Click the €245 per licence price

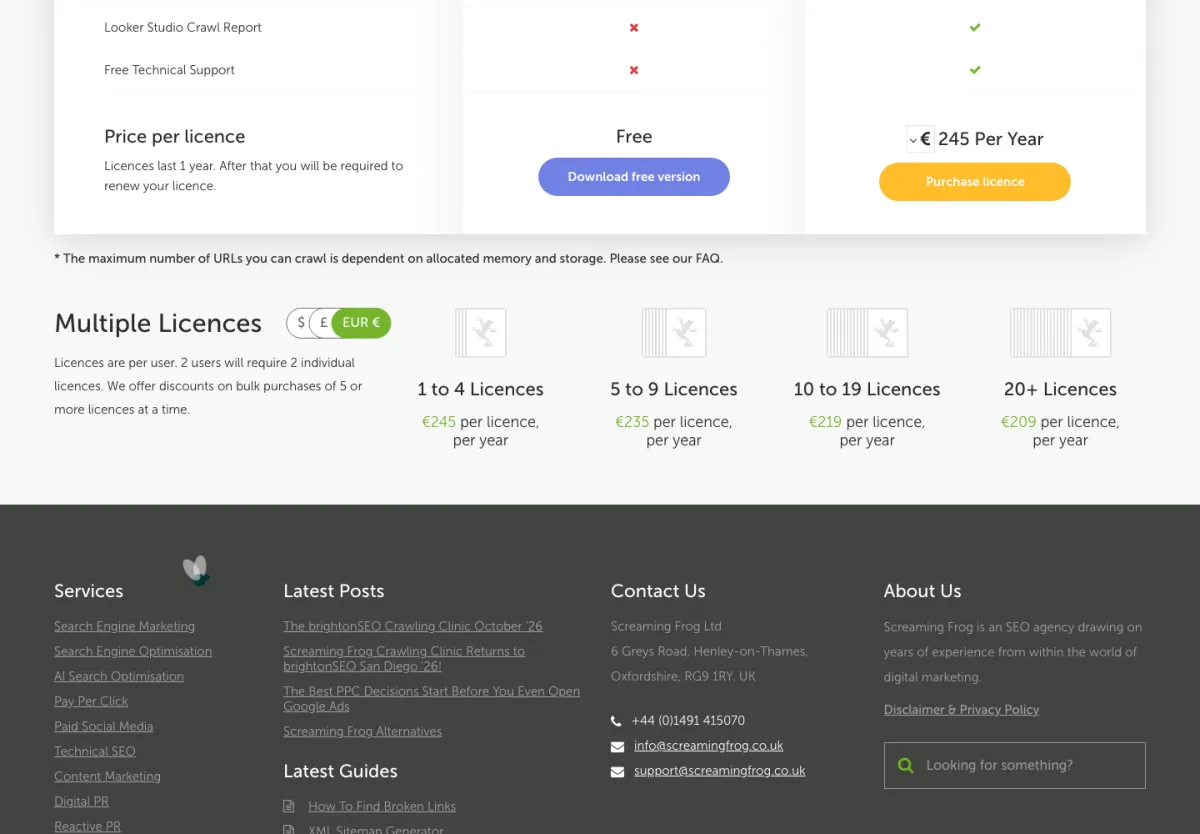point(439,421)
